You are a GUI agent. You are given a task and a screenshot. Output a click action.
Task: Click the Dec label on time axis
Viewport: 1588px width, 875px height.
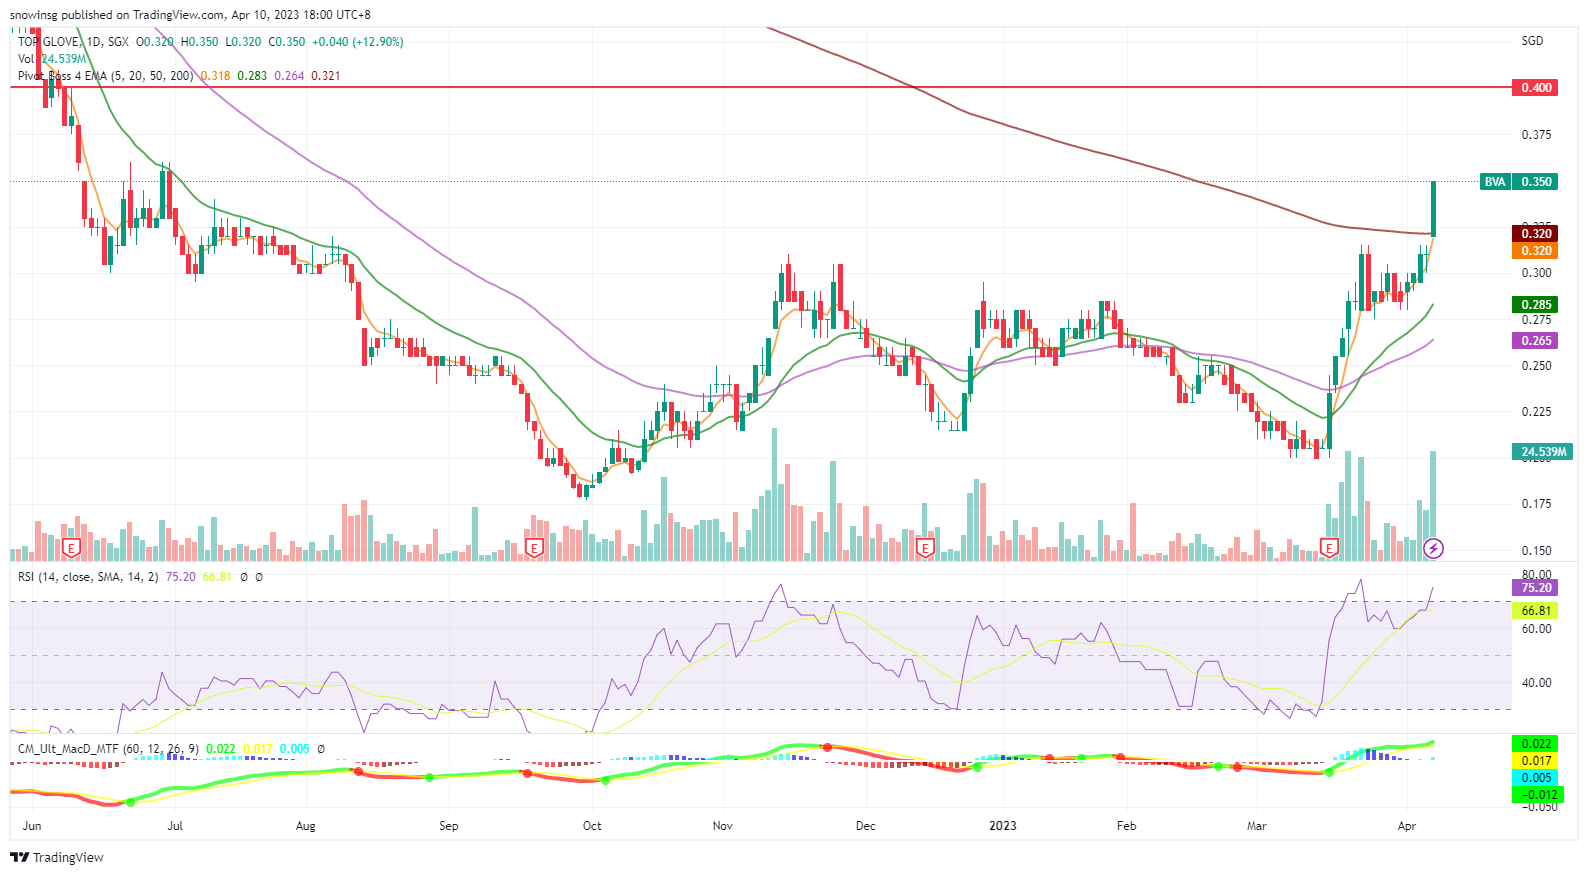point(865,826)
